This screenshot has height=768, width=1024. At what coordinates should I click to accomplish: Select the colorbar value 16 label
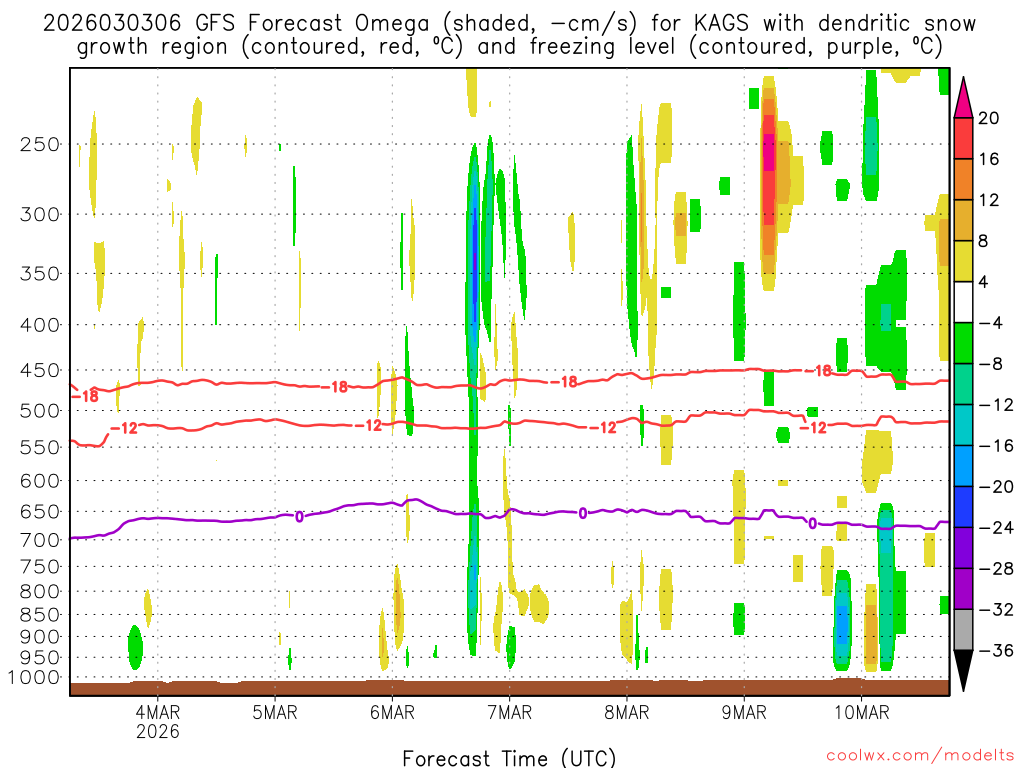coord(988,159)
